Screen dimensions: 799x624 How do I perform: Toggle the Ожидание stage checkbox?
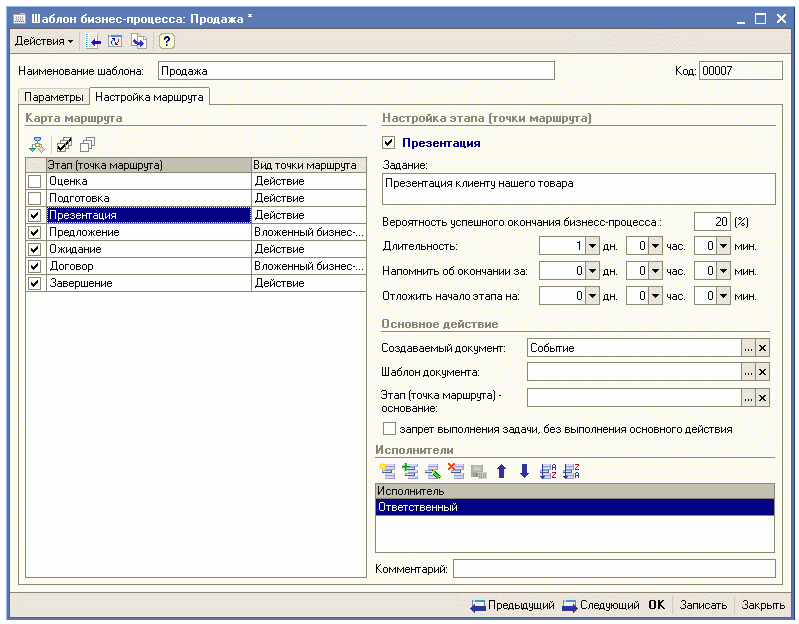pos(35,249)
